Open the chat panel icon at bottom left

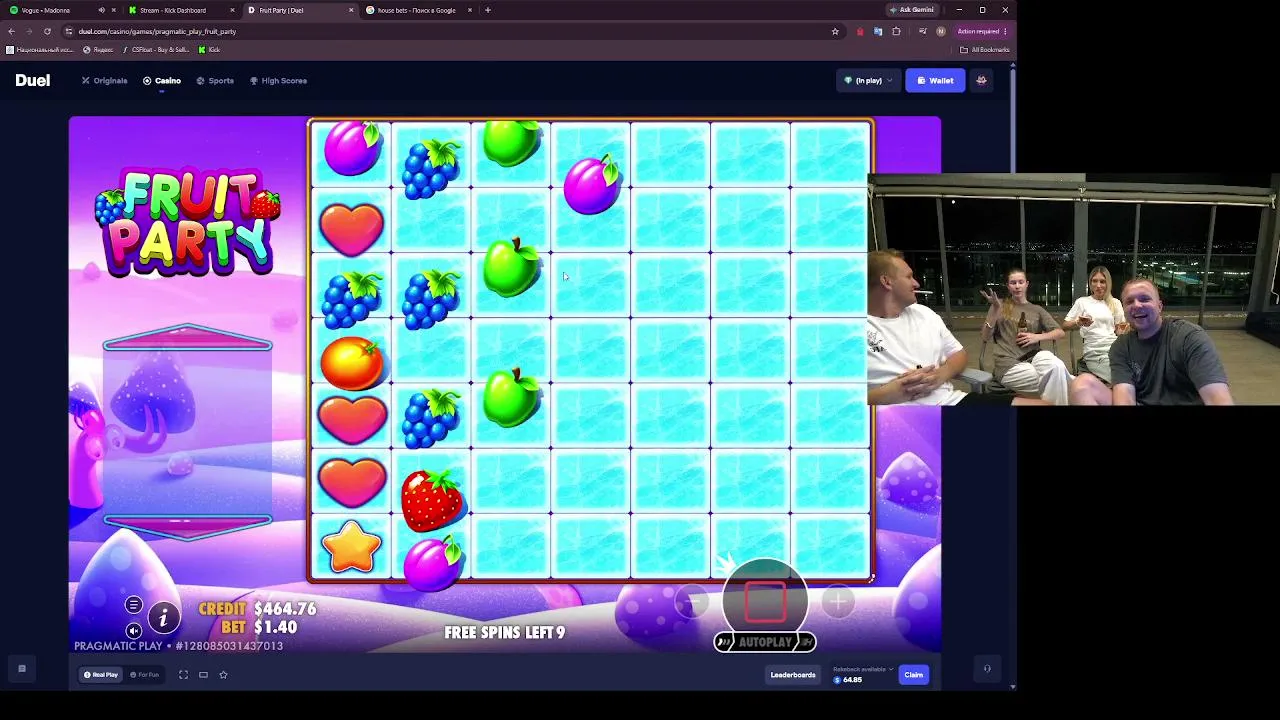[x=22, y=669]
